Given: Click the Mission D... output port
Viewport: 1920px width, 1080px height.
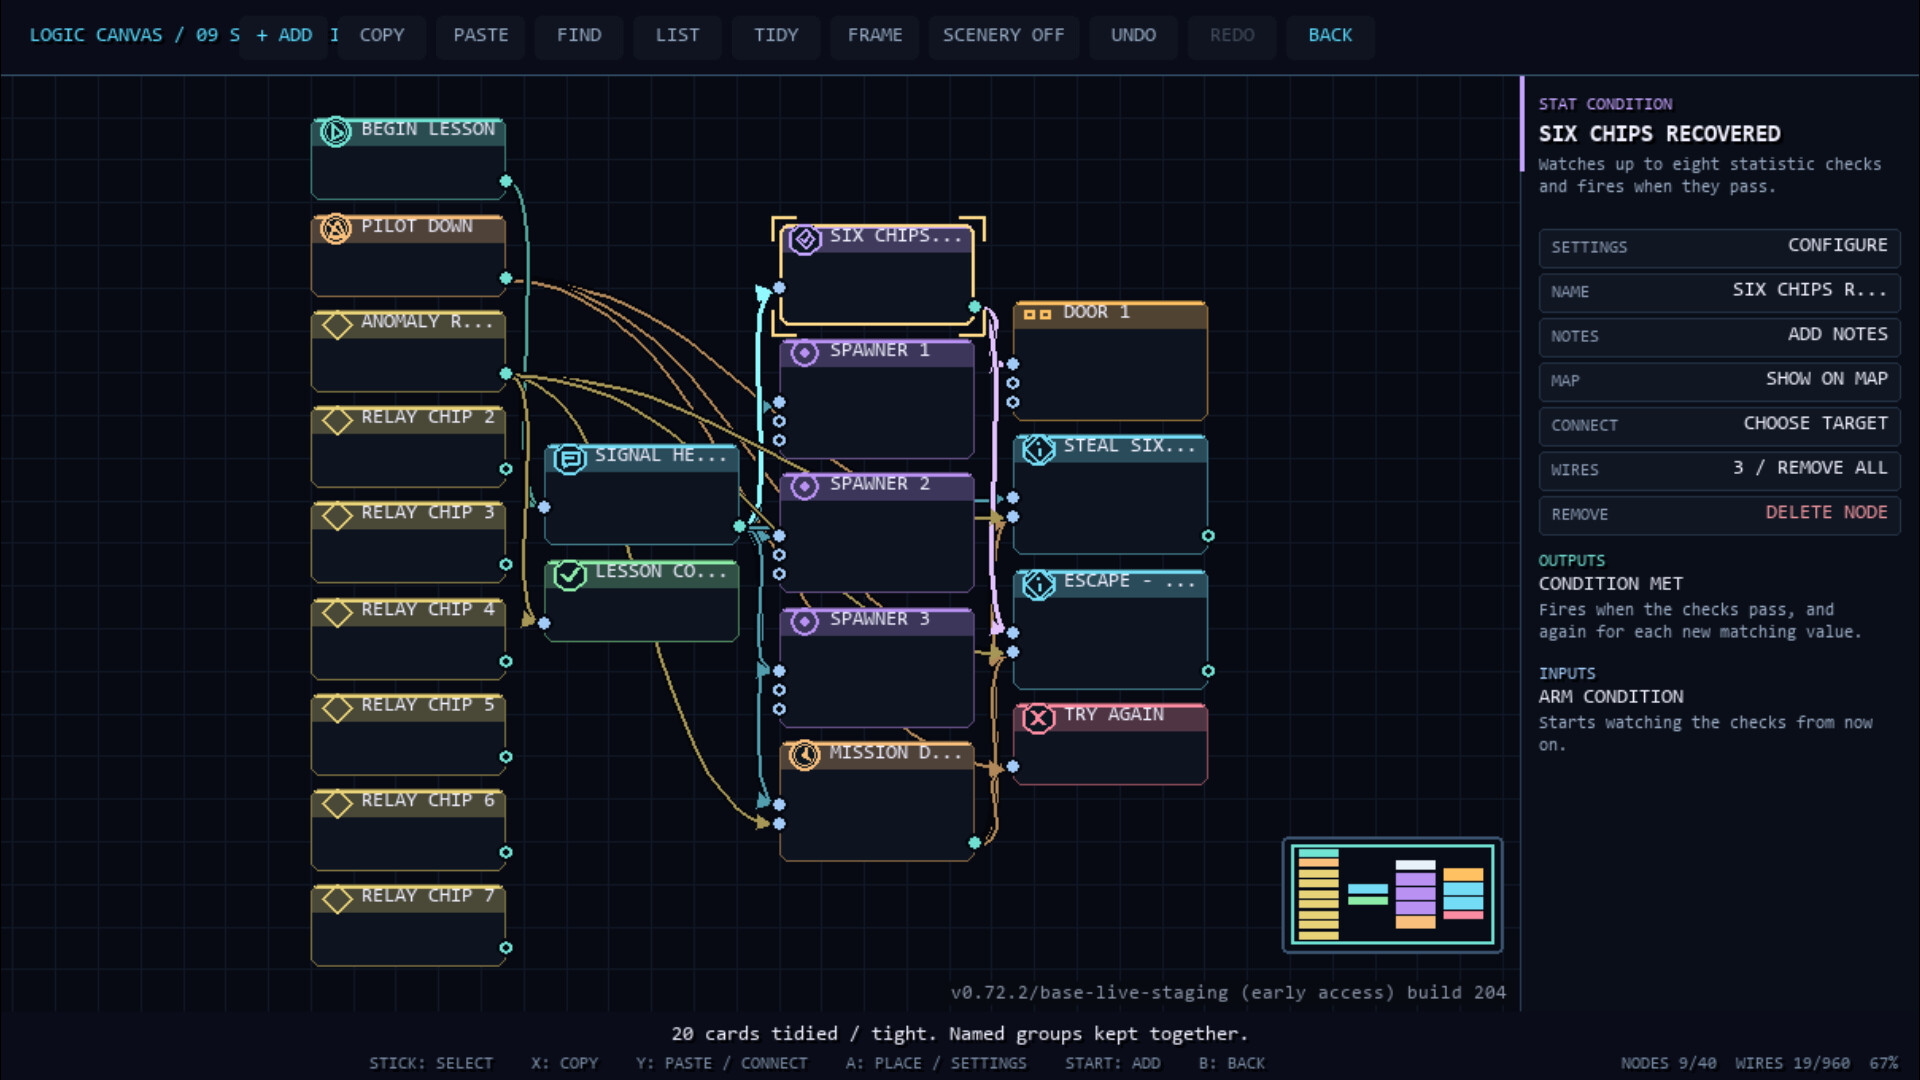Looking at the screenshot, I should pos(975,843).
